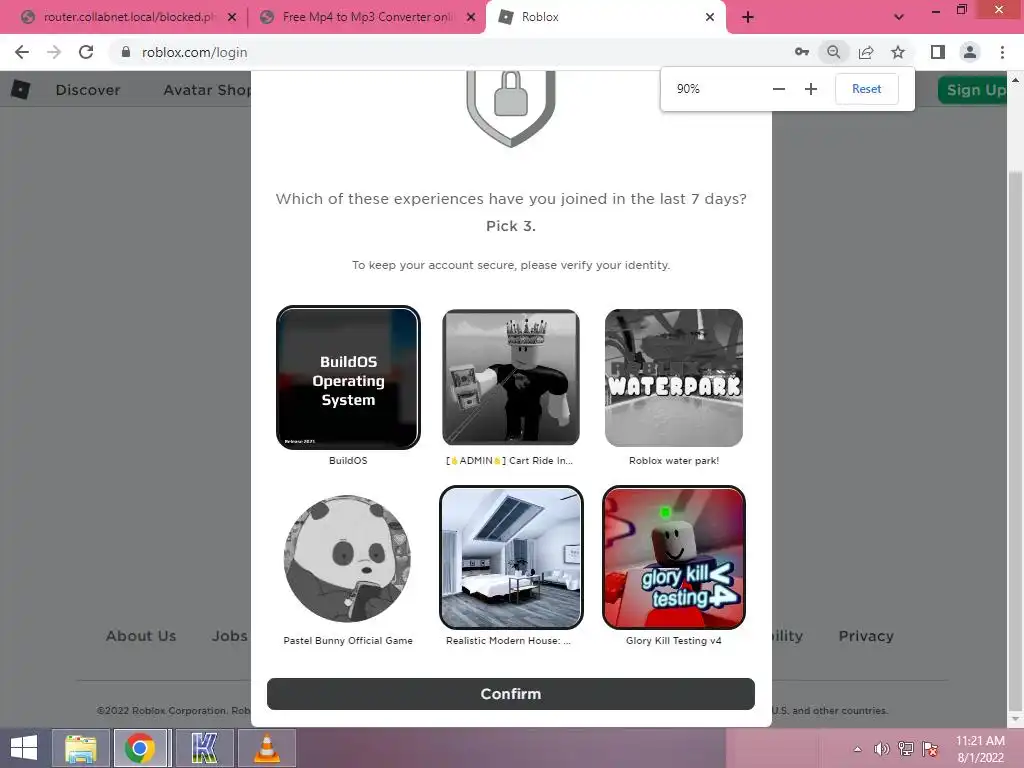
Task: Reset the page zoom level
Action: point(867,89)
